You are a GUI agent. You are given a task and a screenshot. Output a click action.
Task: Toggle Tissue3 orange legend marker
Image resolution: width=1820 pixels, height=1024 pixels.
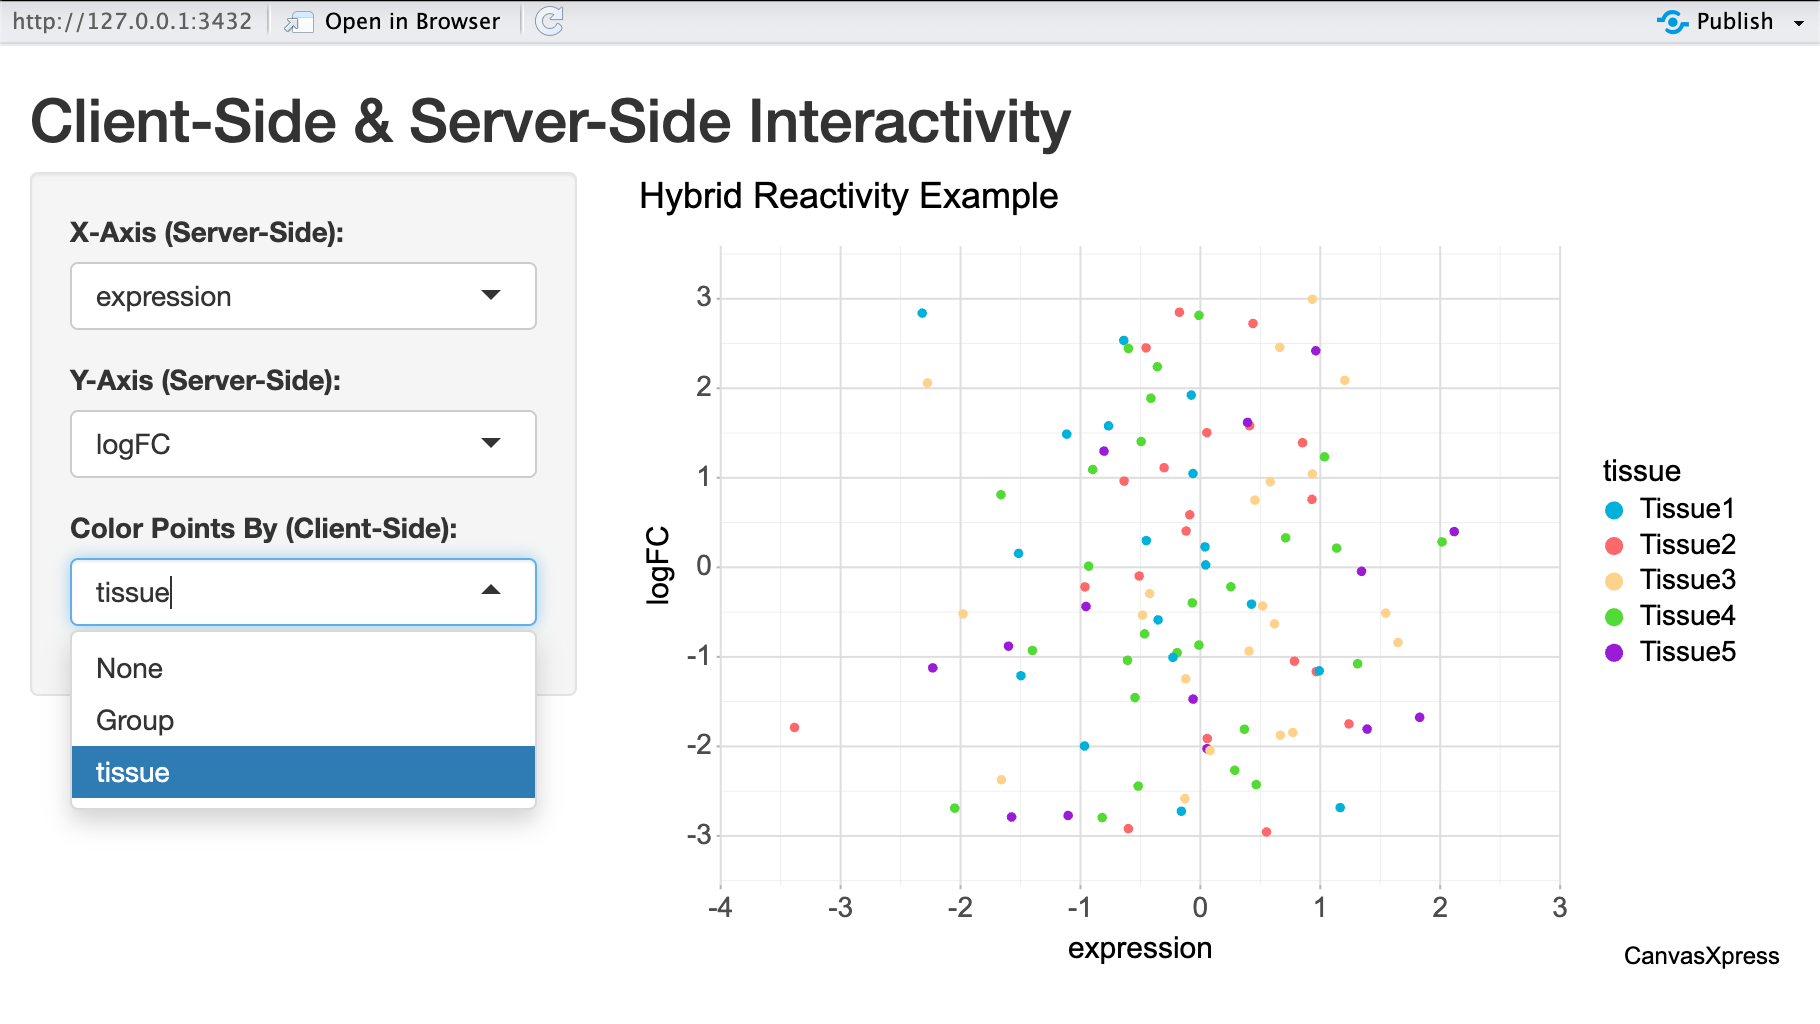coord(1613,581)
